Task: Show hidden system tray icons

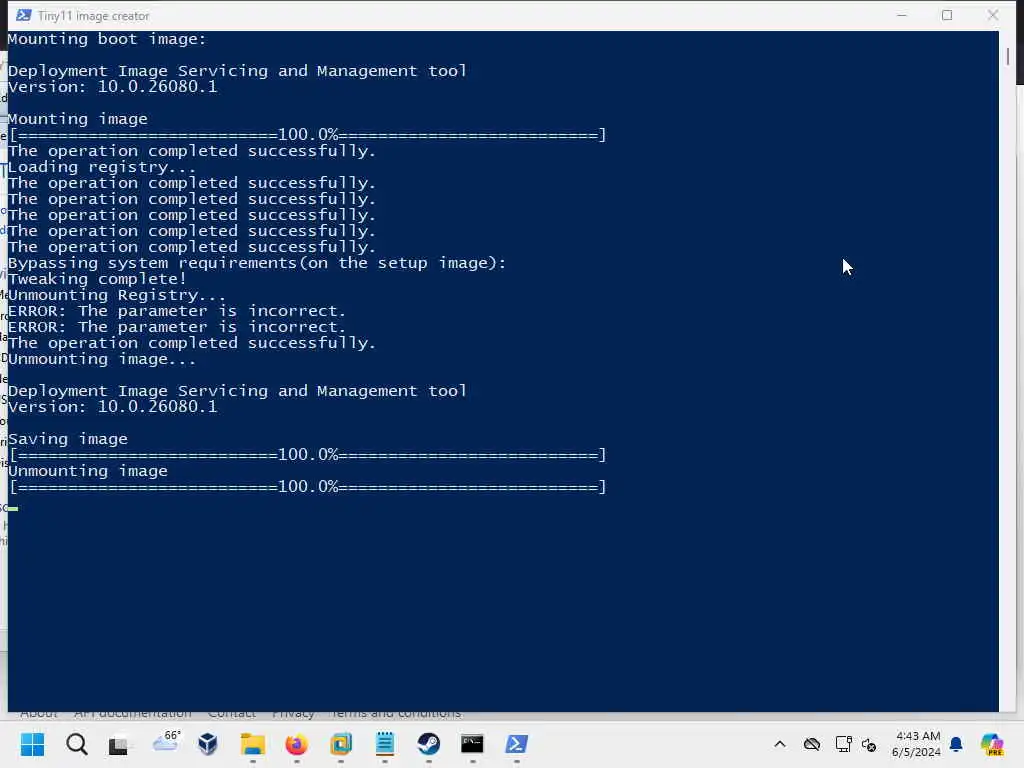Action: 780,744
